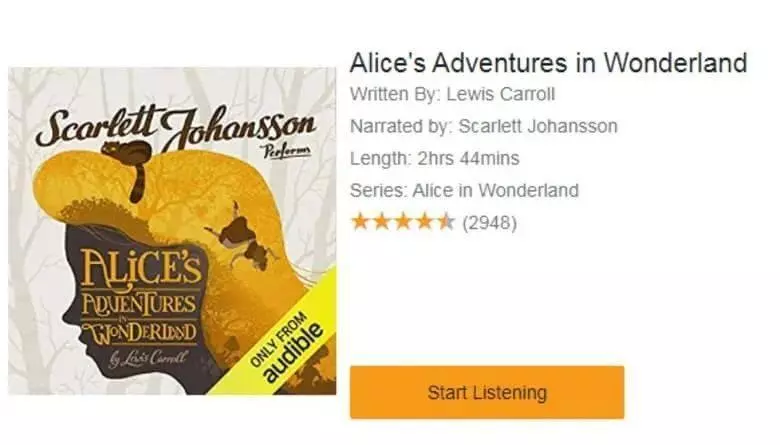Click the Start Listening button
The height and width of the screenshot is (445, 780).
point(487,392)
